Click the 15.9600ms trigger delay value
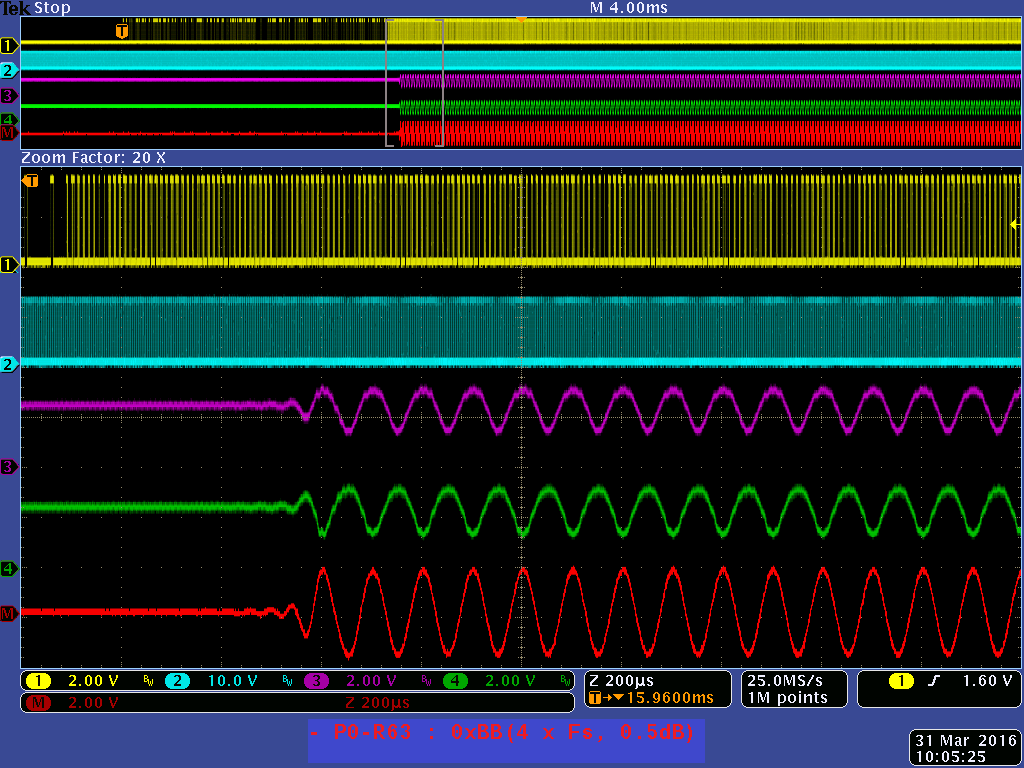Image resolution: width=1024 pixels, height=768 pixels. 670,698
